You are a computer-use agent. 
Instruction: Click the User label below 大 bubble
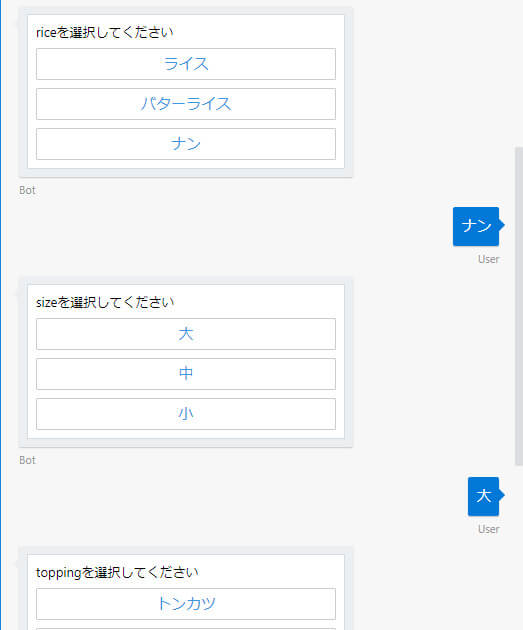[488, 529]
